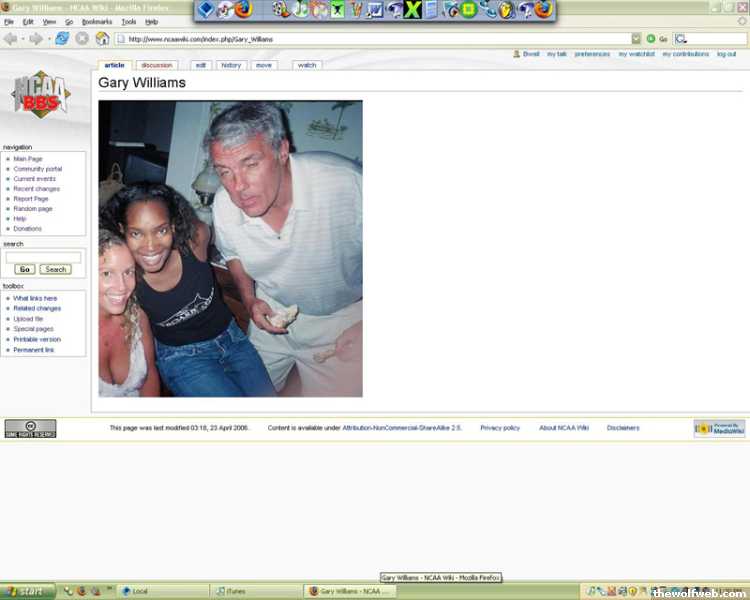Click the Powered by MediaWiki badge
750x600 pixels.
coord(719,428)
